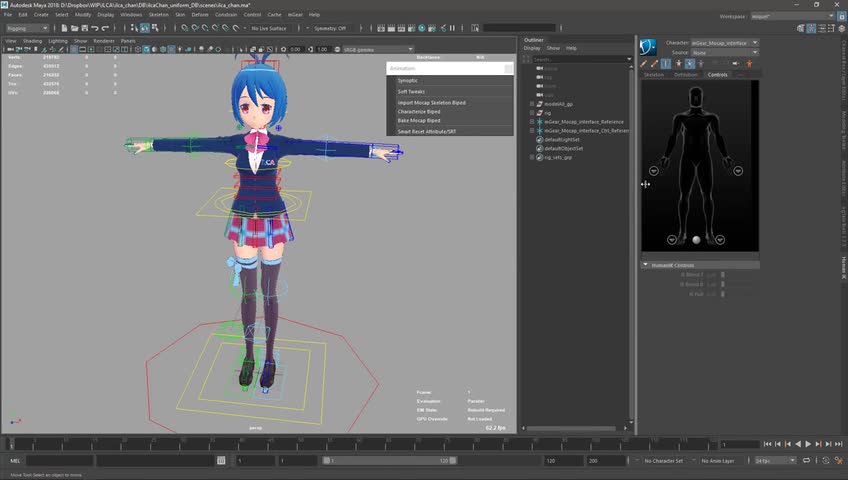Expand mGear_Mocap_interface_Reference node
Image resolution: width=848 pixels, height=480 pixels.
point(532,122)
